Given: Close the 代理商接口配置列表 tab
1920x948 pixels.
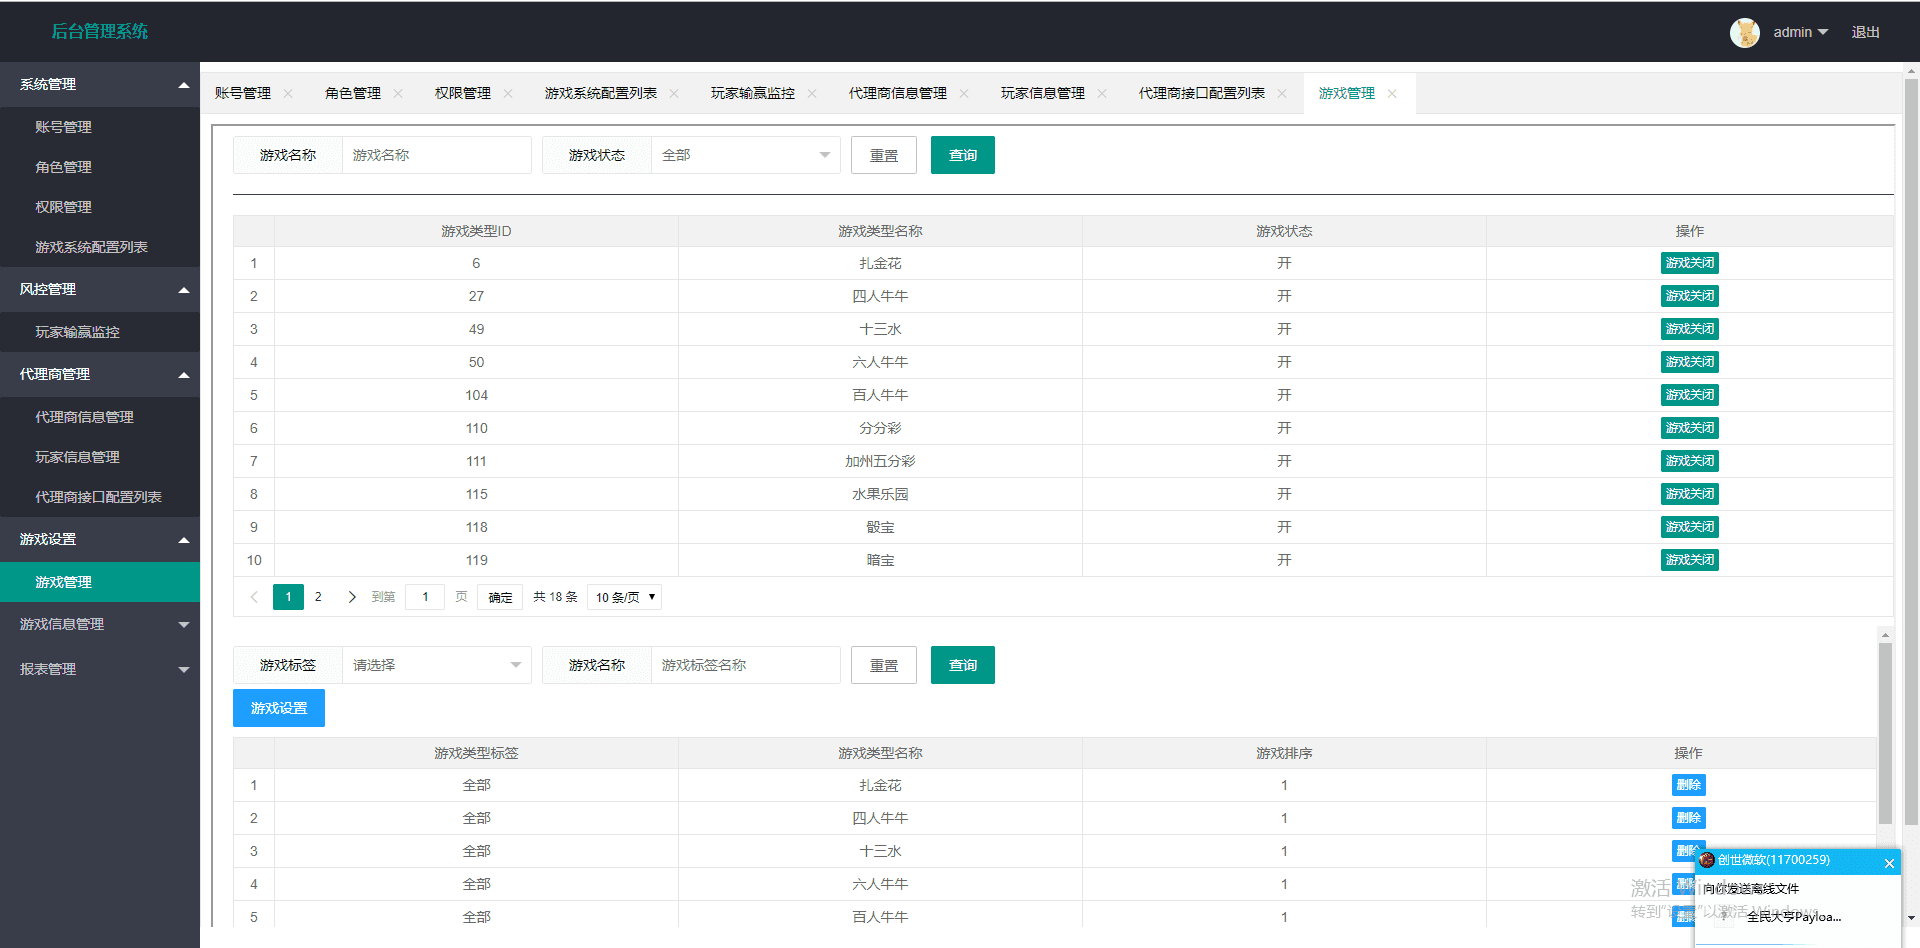Looking at the screenshot, I should coord(1282,94).
